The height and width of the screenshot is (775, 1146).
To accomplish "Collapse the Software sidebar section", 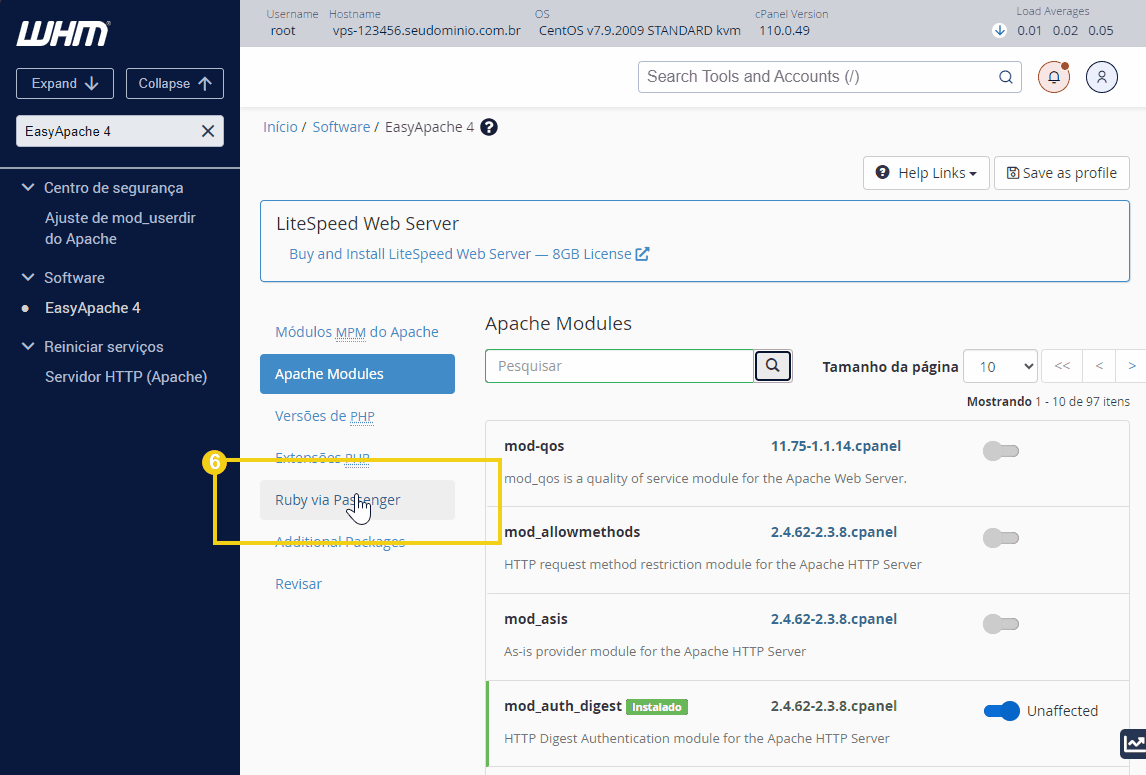I will pyautogui.click(x=28, y=278).
